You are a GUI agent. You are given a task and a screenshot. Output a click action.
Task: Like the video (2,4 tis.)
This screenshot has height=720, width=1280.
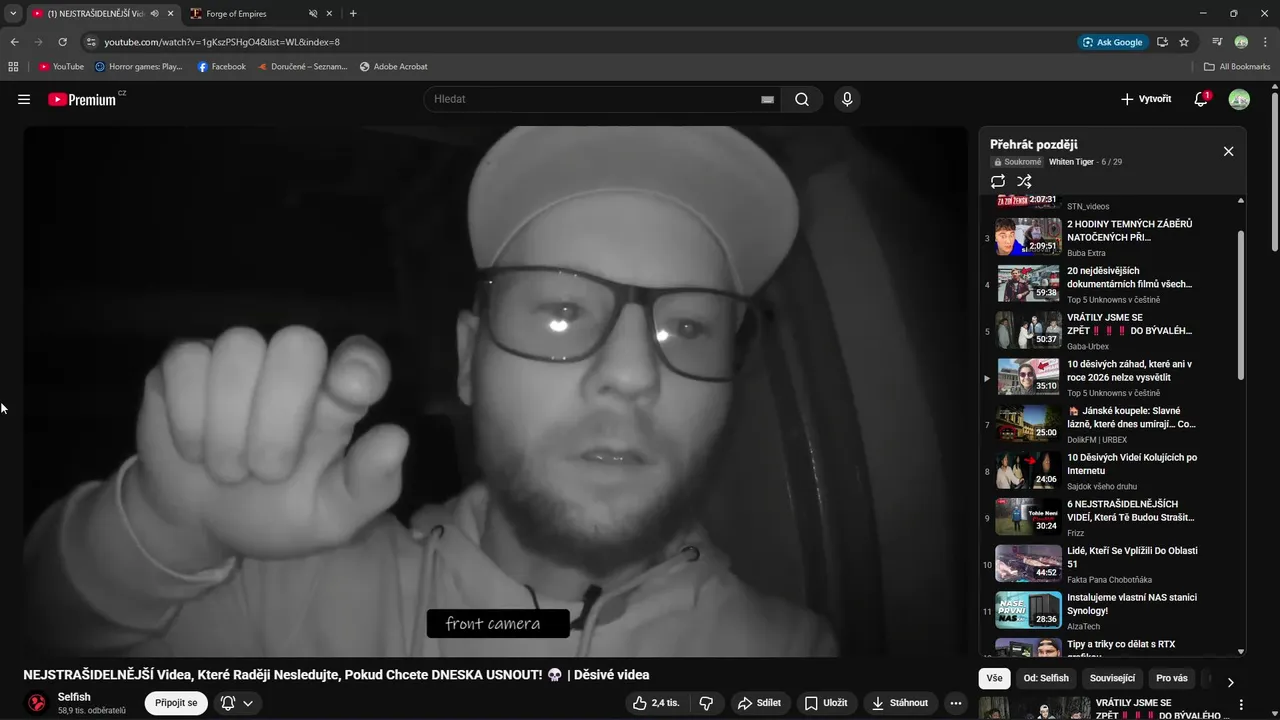pyautogui.click(x=655, y=703)
